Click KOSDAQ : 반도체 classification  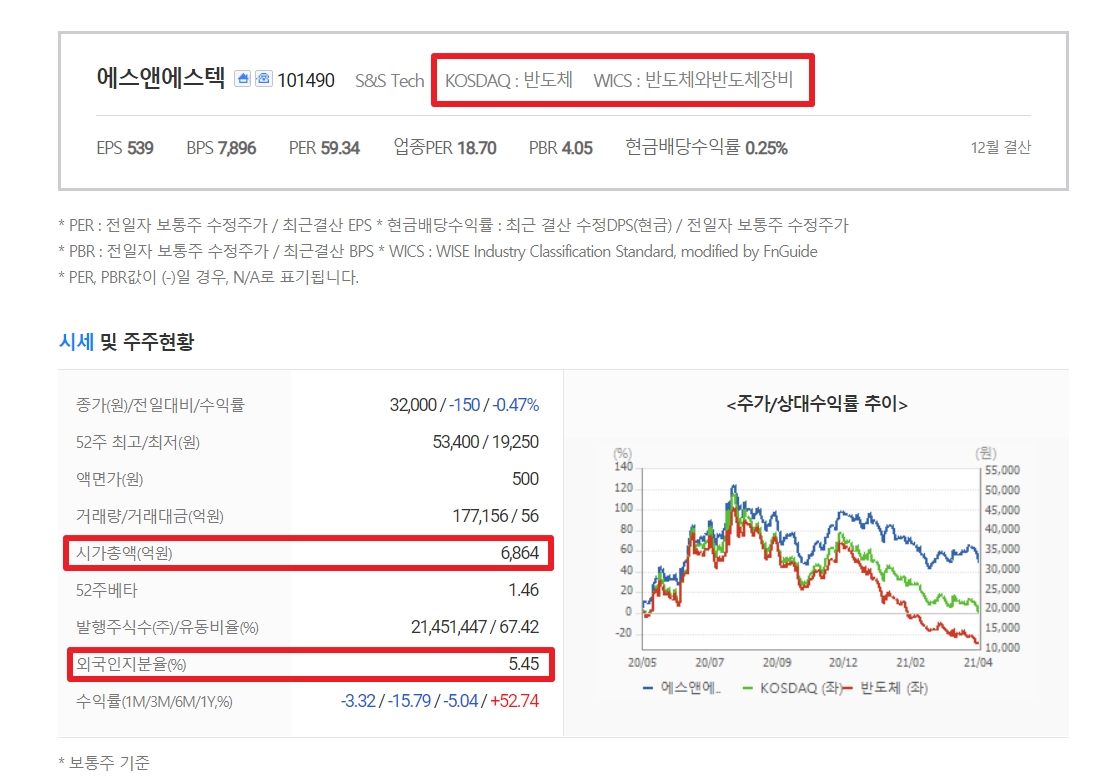pos(509,80)
